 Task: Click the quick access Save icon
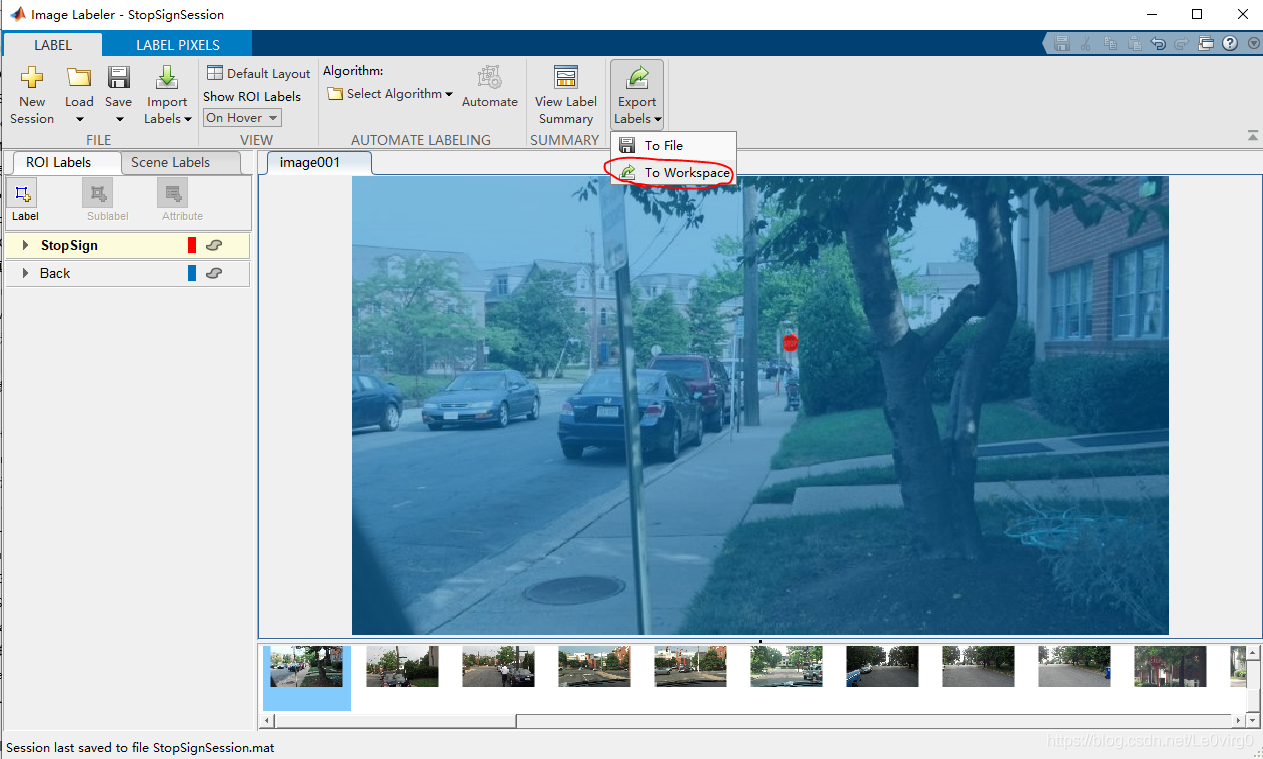[1062, 43]
